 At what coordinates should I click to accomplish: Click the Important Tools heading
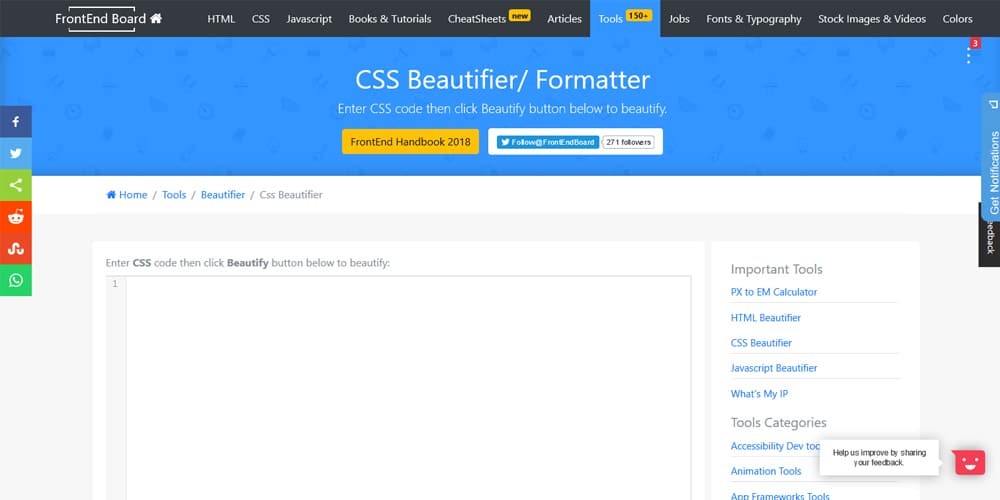[777, 269]
